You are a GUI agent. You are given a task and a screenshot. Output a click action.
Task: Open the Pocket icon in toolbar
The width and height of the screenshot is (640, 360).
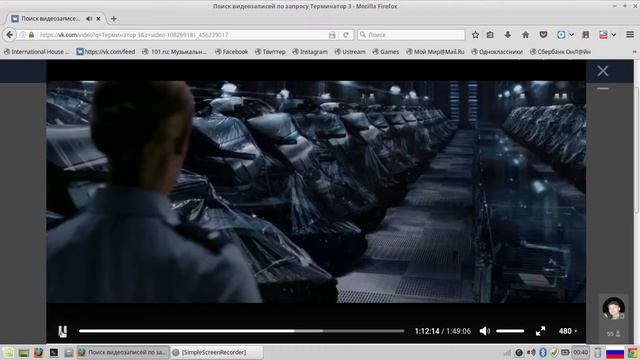click(543, 35)
